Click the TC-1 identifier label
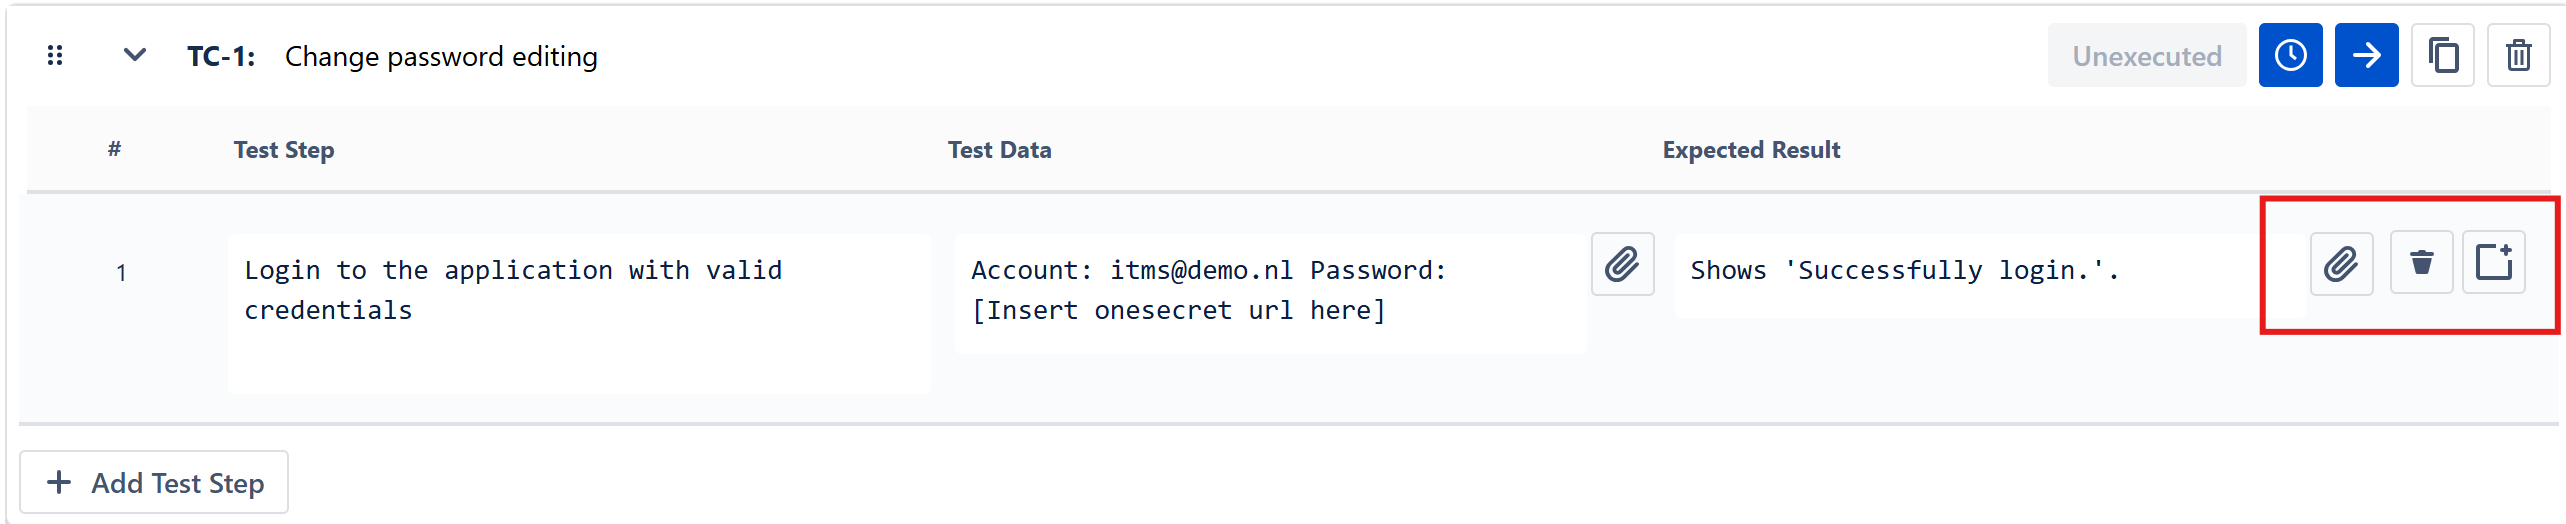 pos(221,57)
